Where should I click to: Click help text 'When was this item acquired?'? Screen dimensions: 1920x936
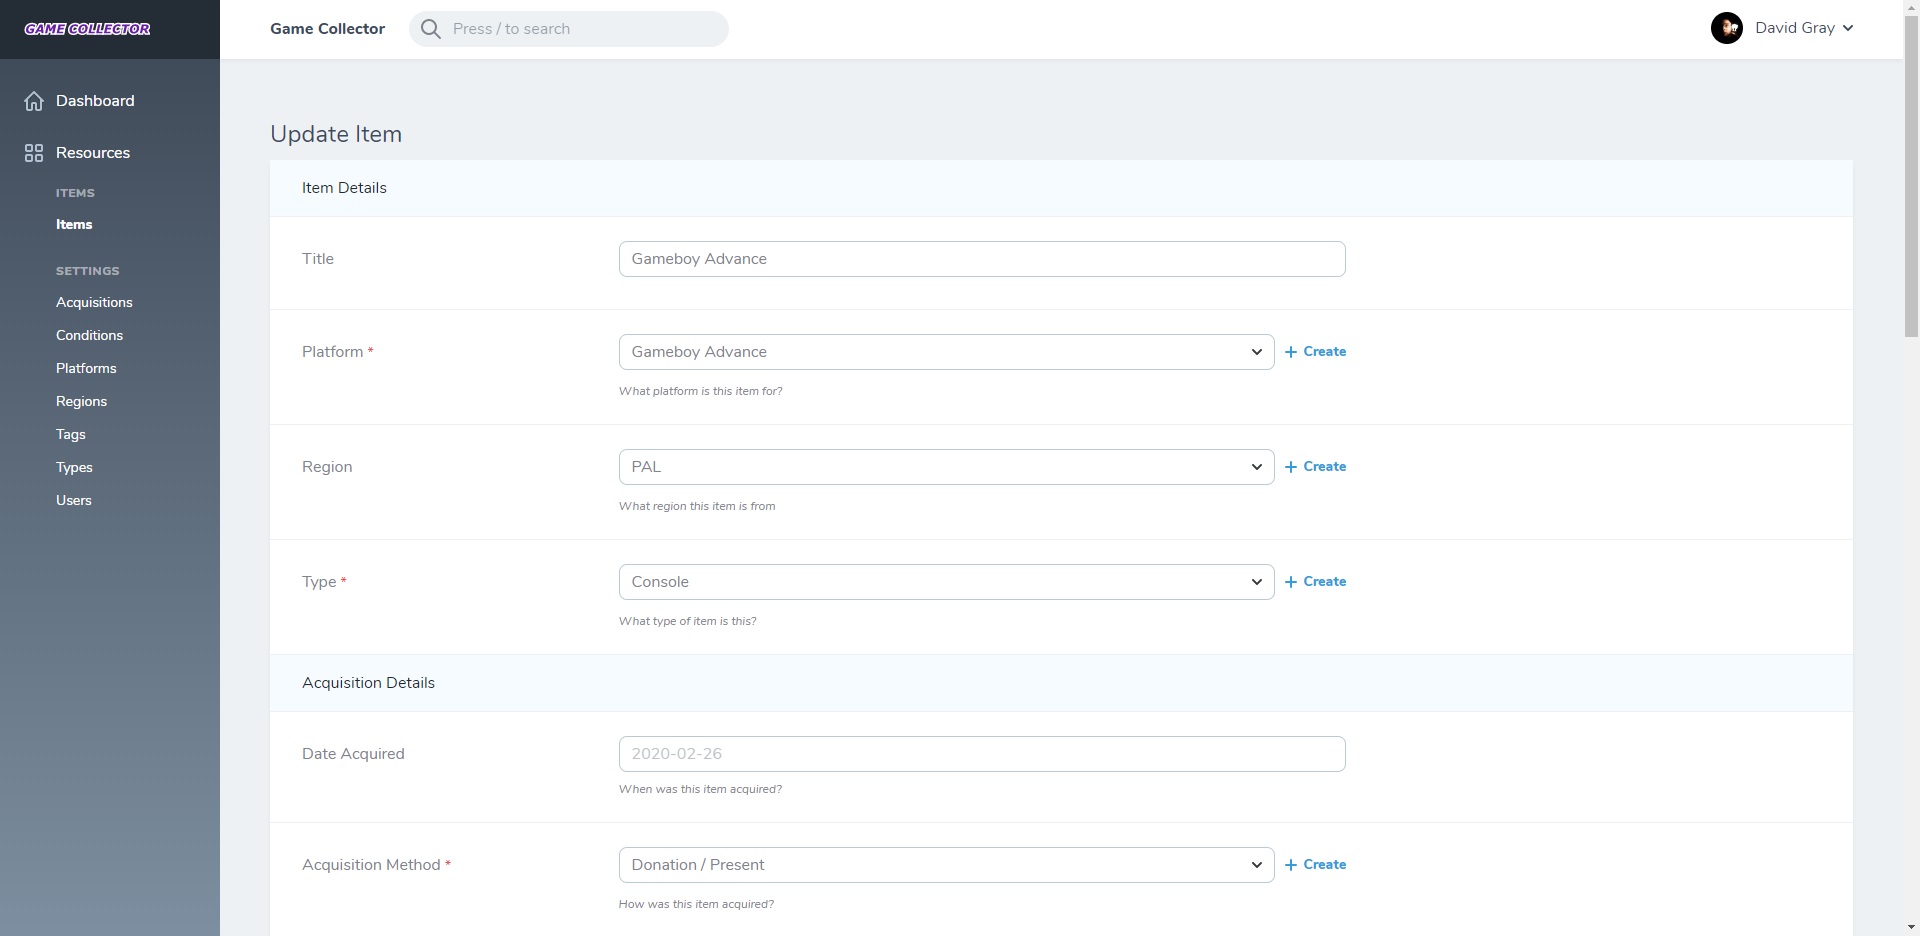tap(700, 789)
